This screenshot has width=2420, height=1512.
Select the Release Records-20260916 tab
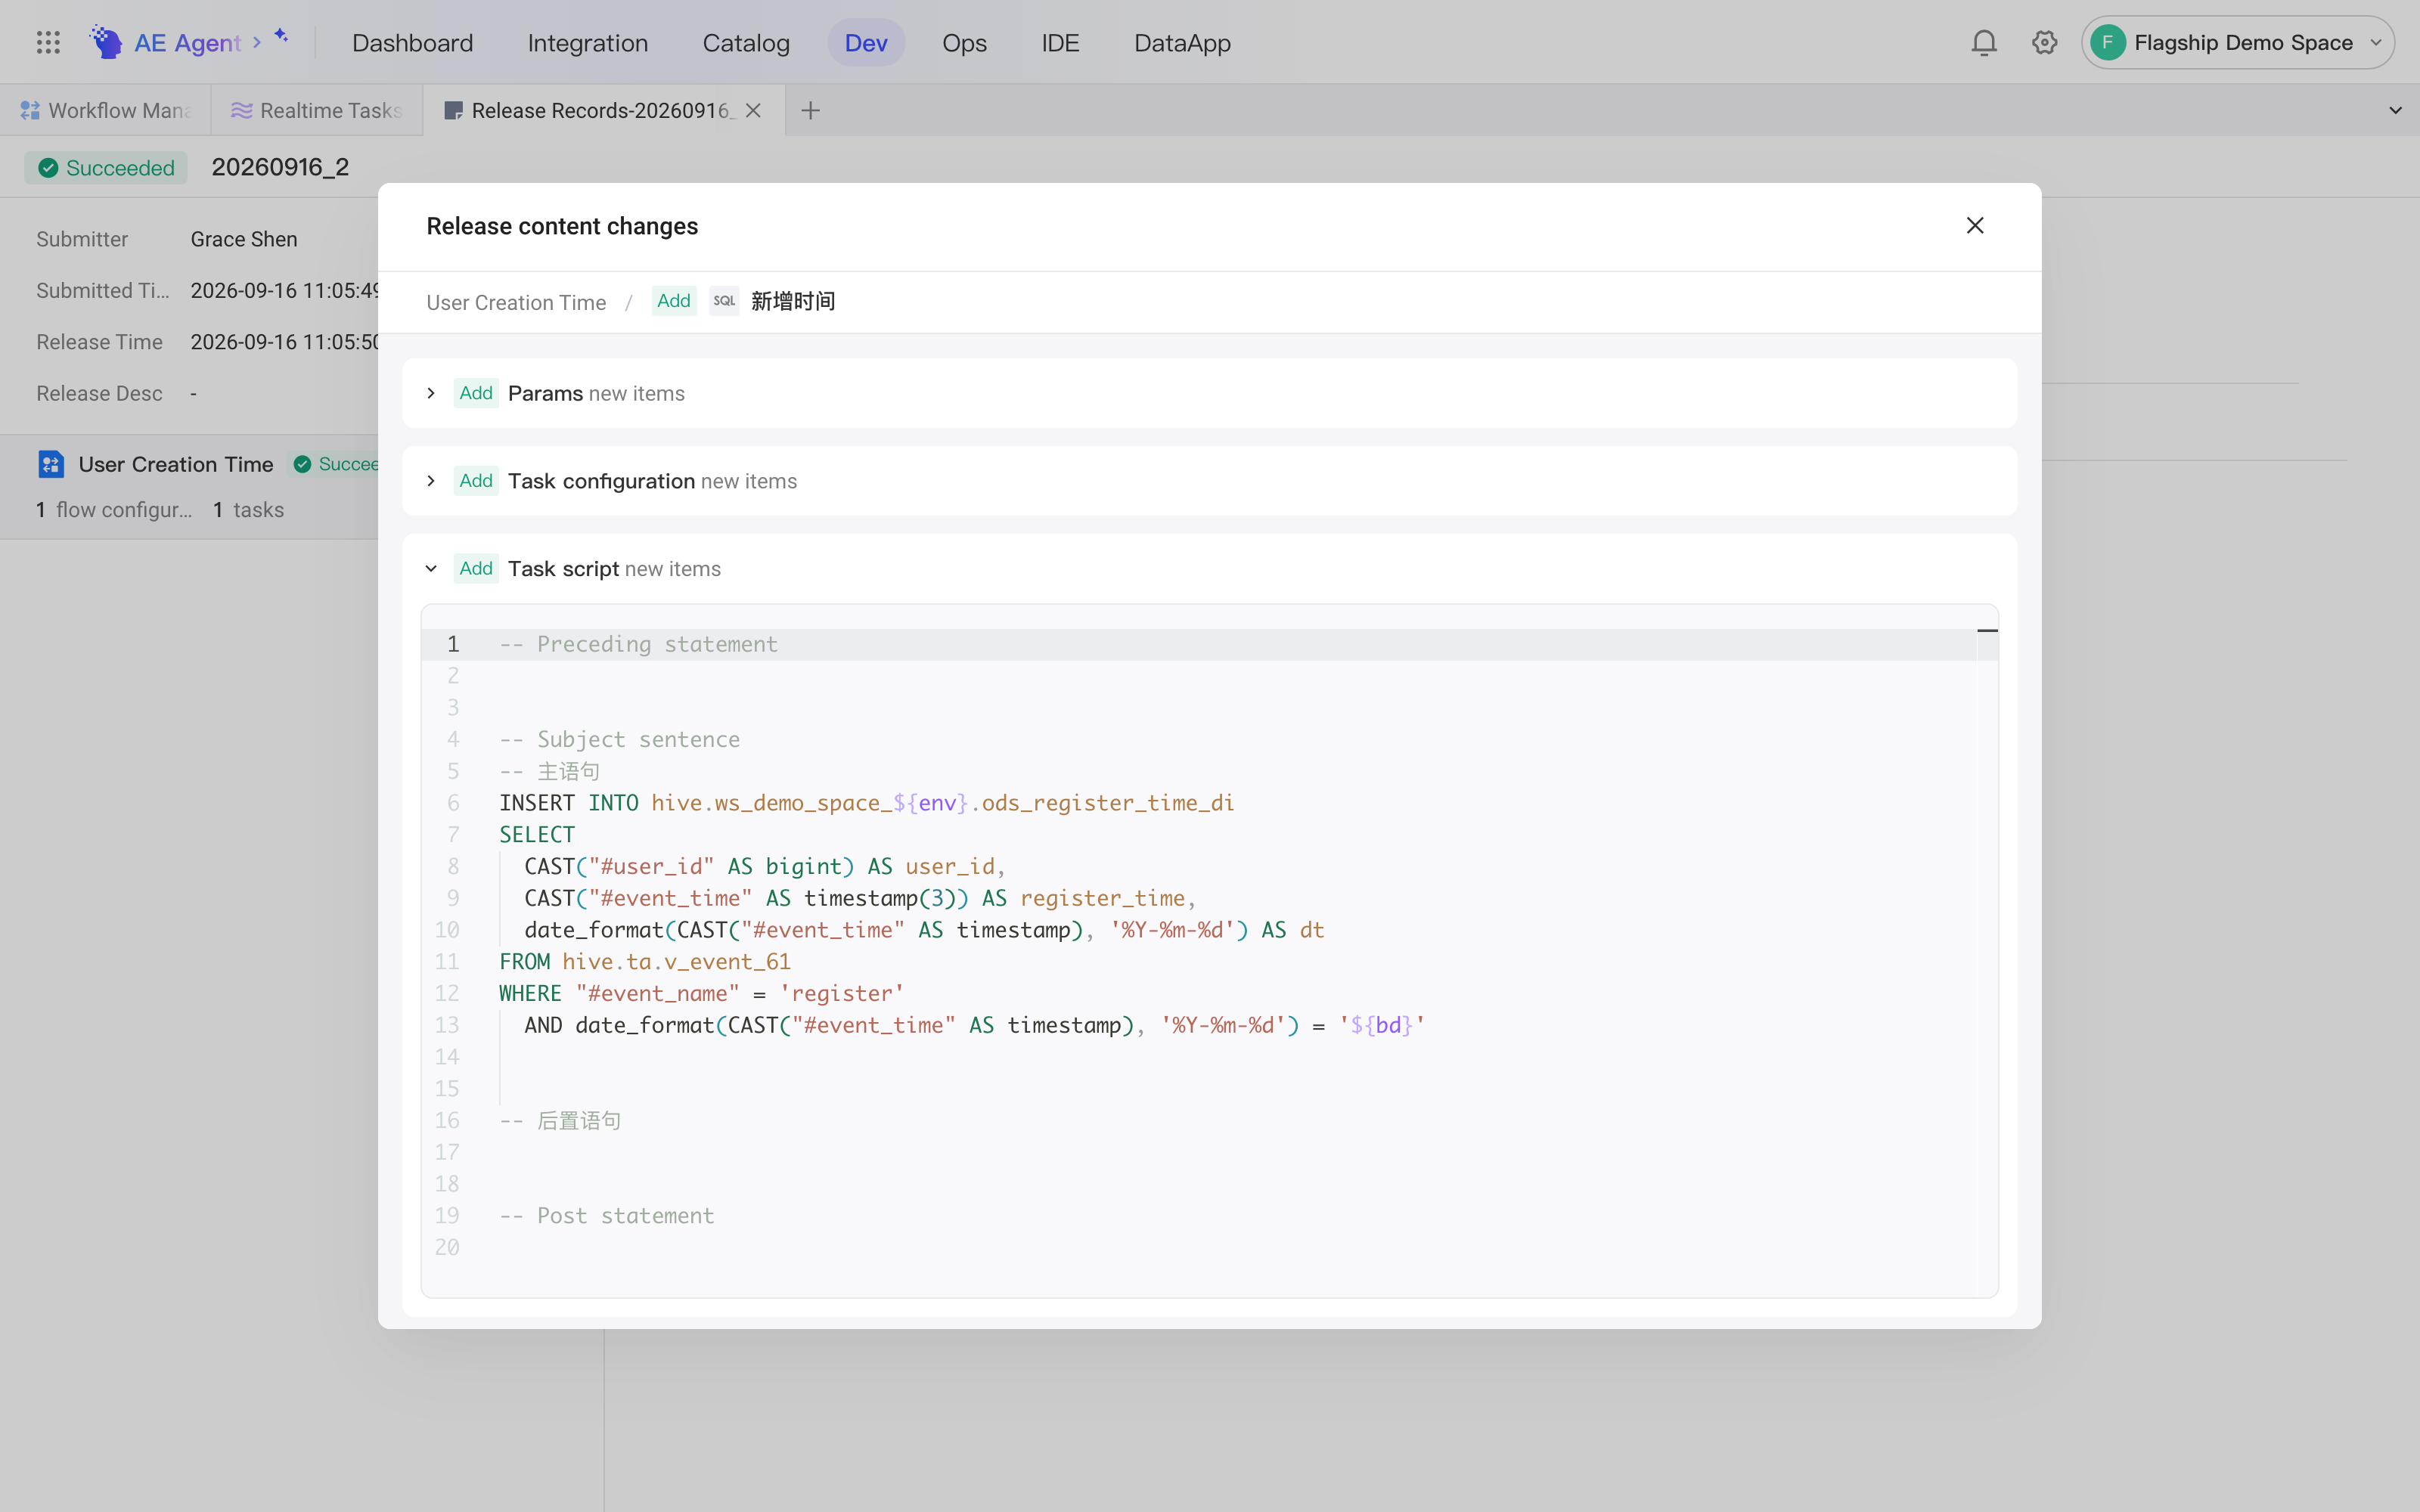coord(603,110)
